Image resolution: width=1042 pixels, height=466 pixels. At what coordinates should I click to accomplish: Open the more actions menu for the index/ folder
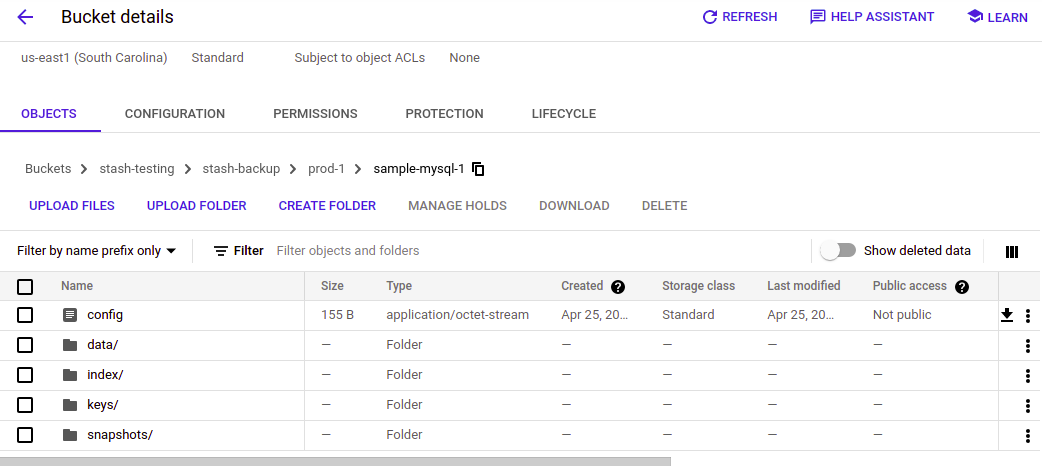pos(1028,376)
